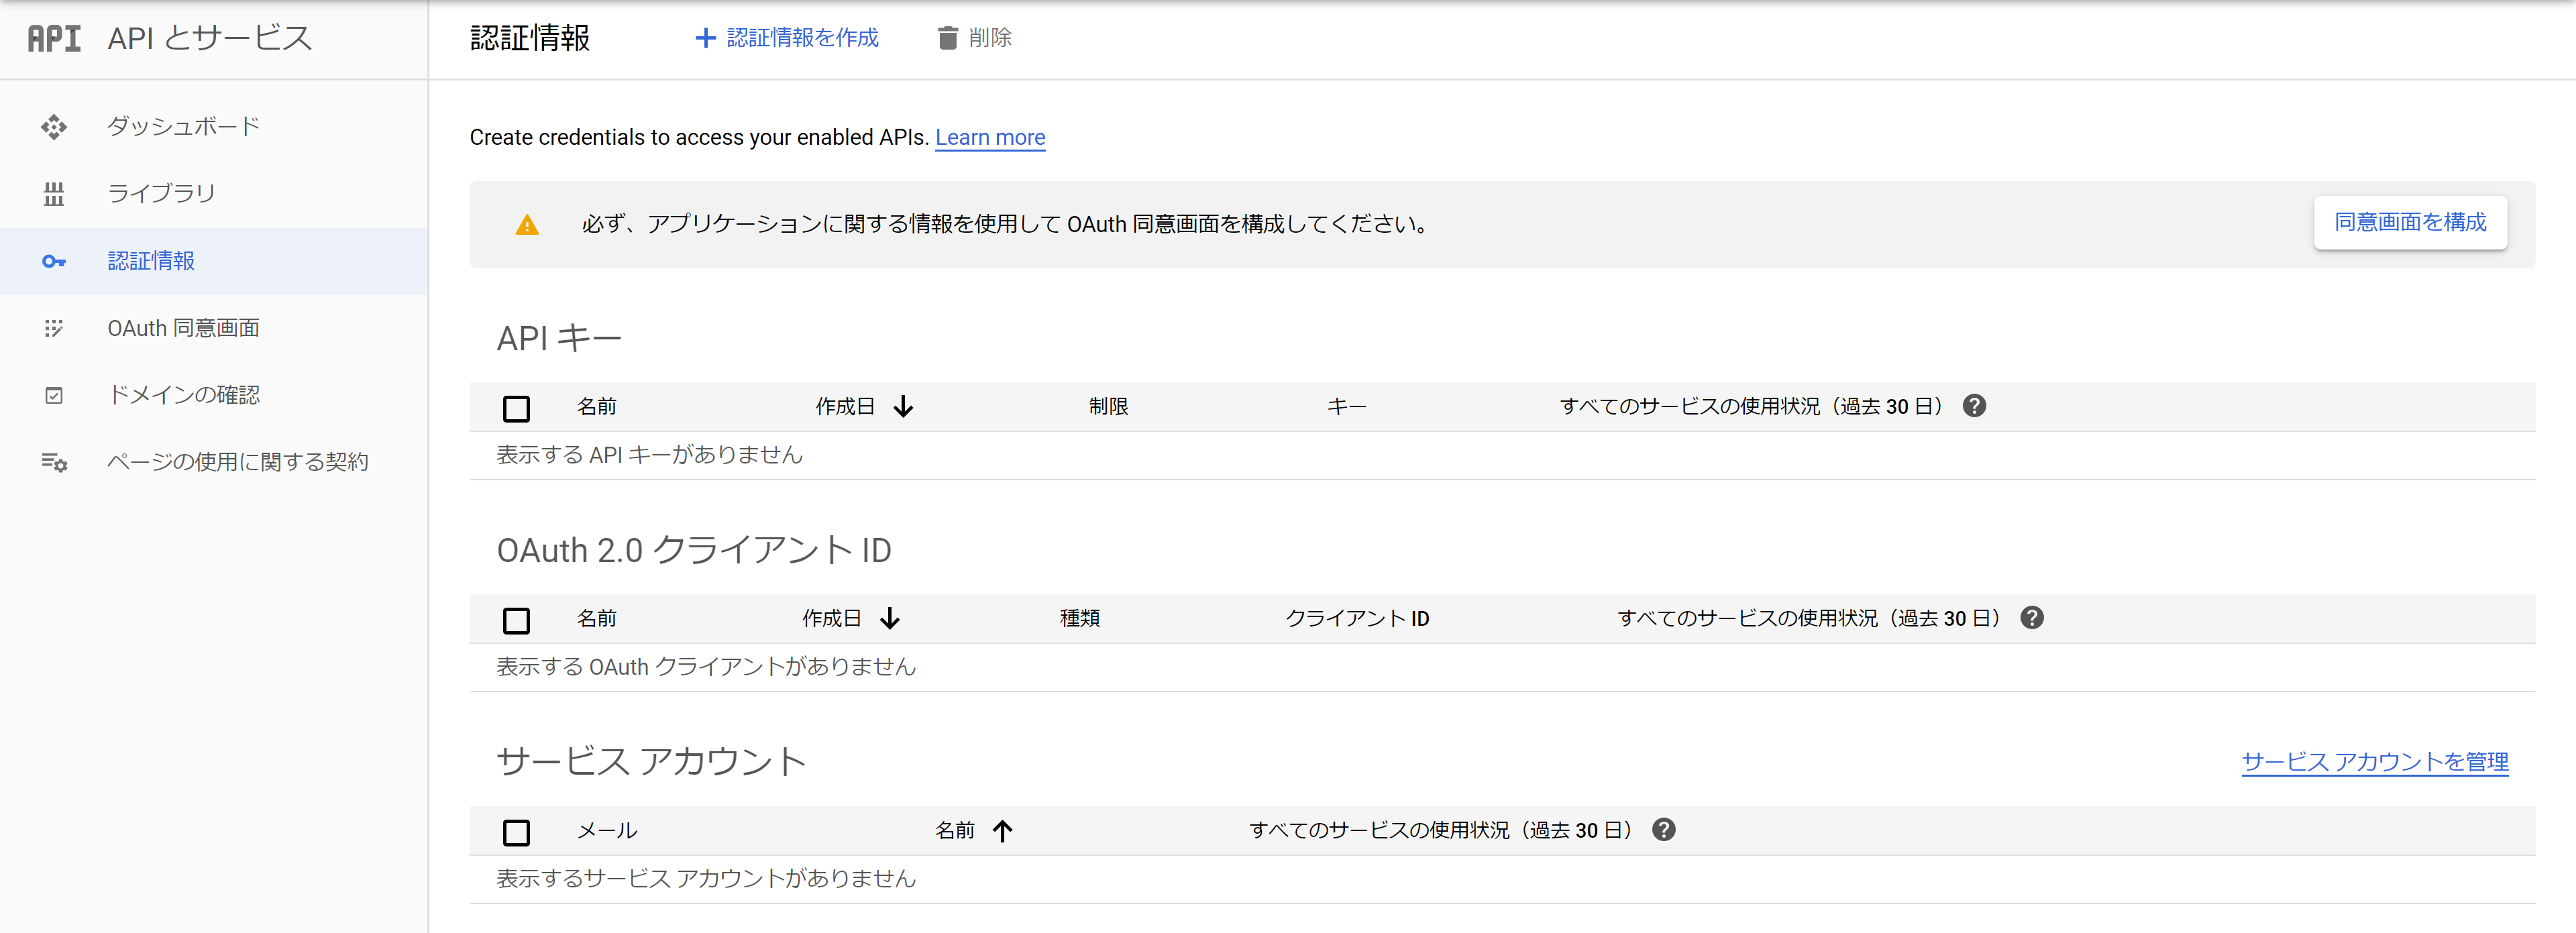Screen dimensions: 2576x933
Task: Click the OAuth 同意画面 dotted icon
Action: tap(54, 328)
